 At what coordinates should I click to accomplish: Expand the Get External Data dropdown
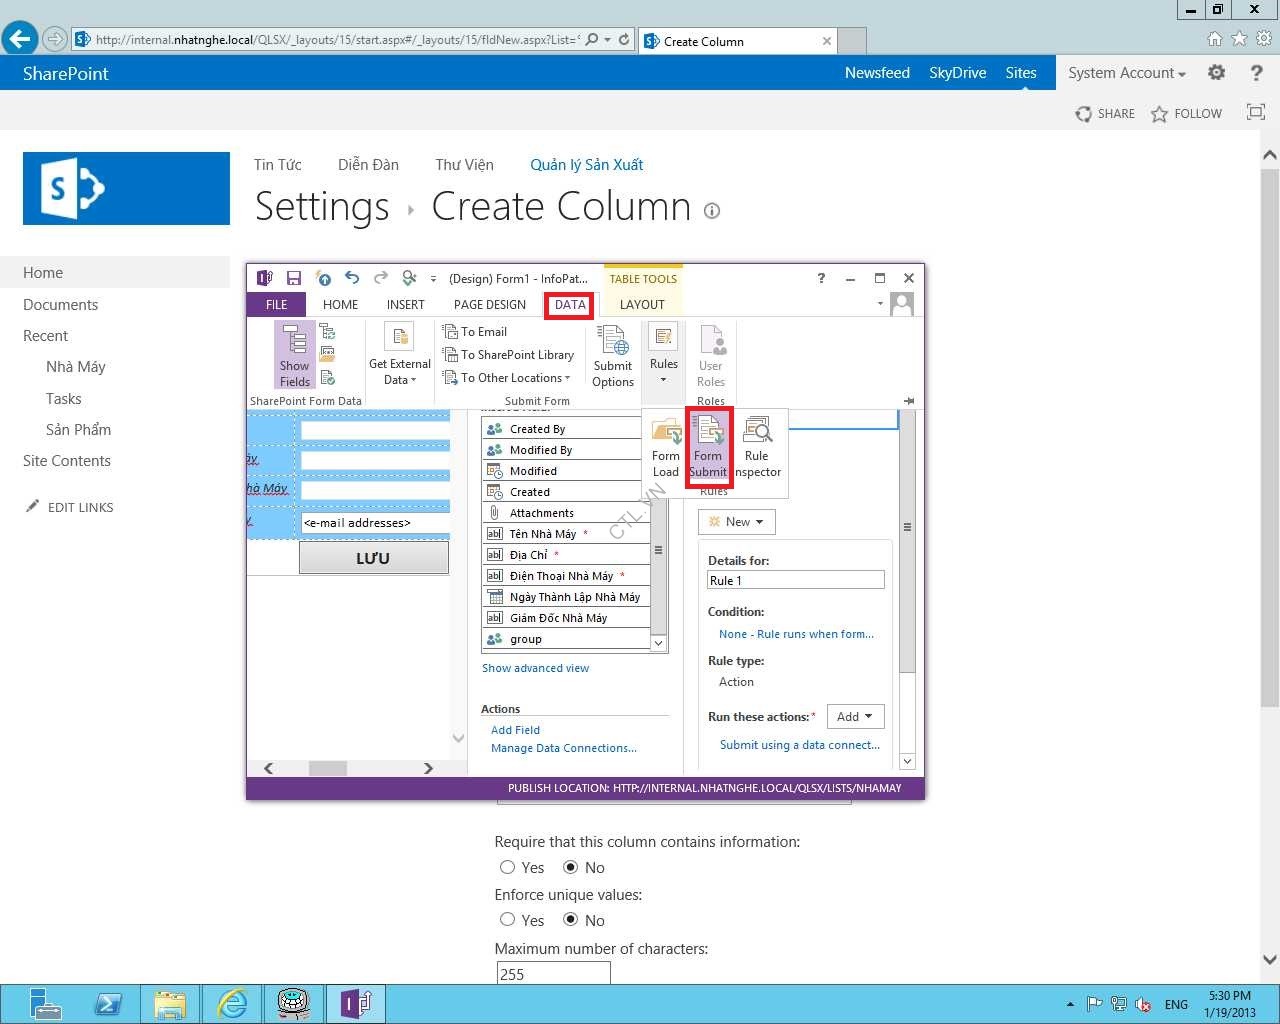400,370
